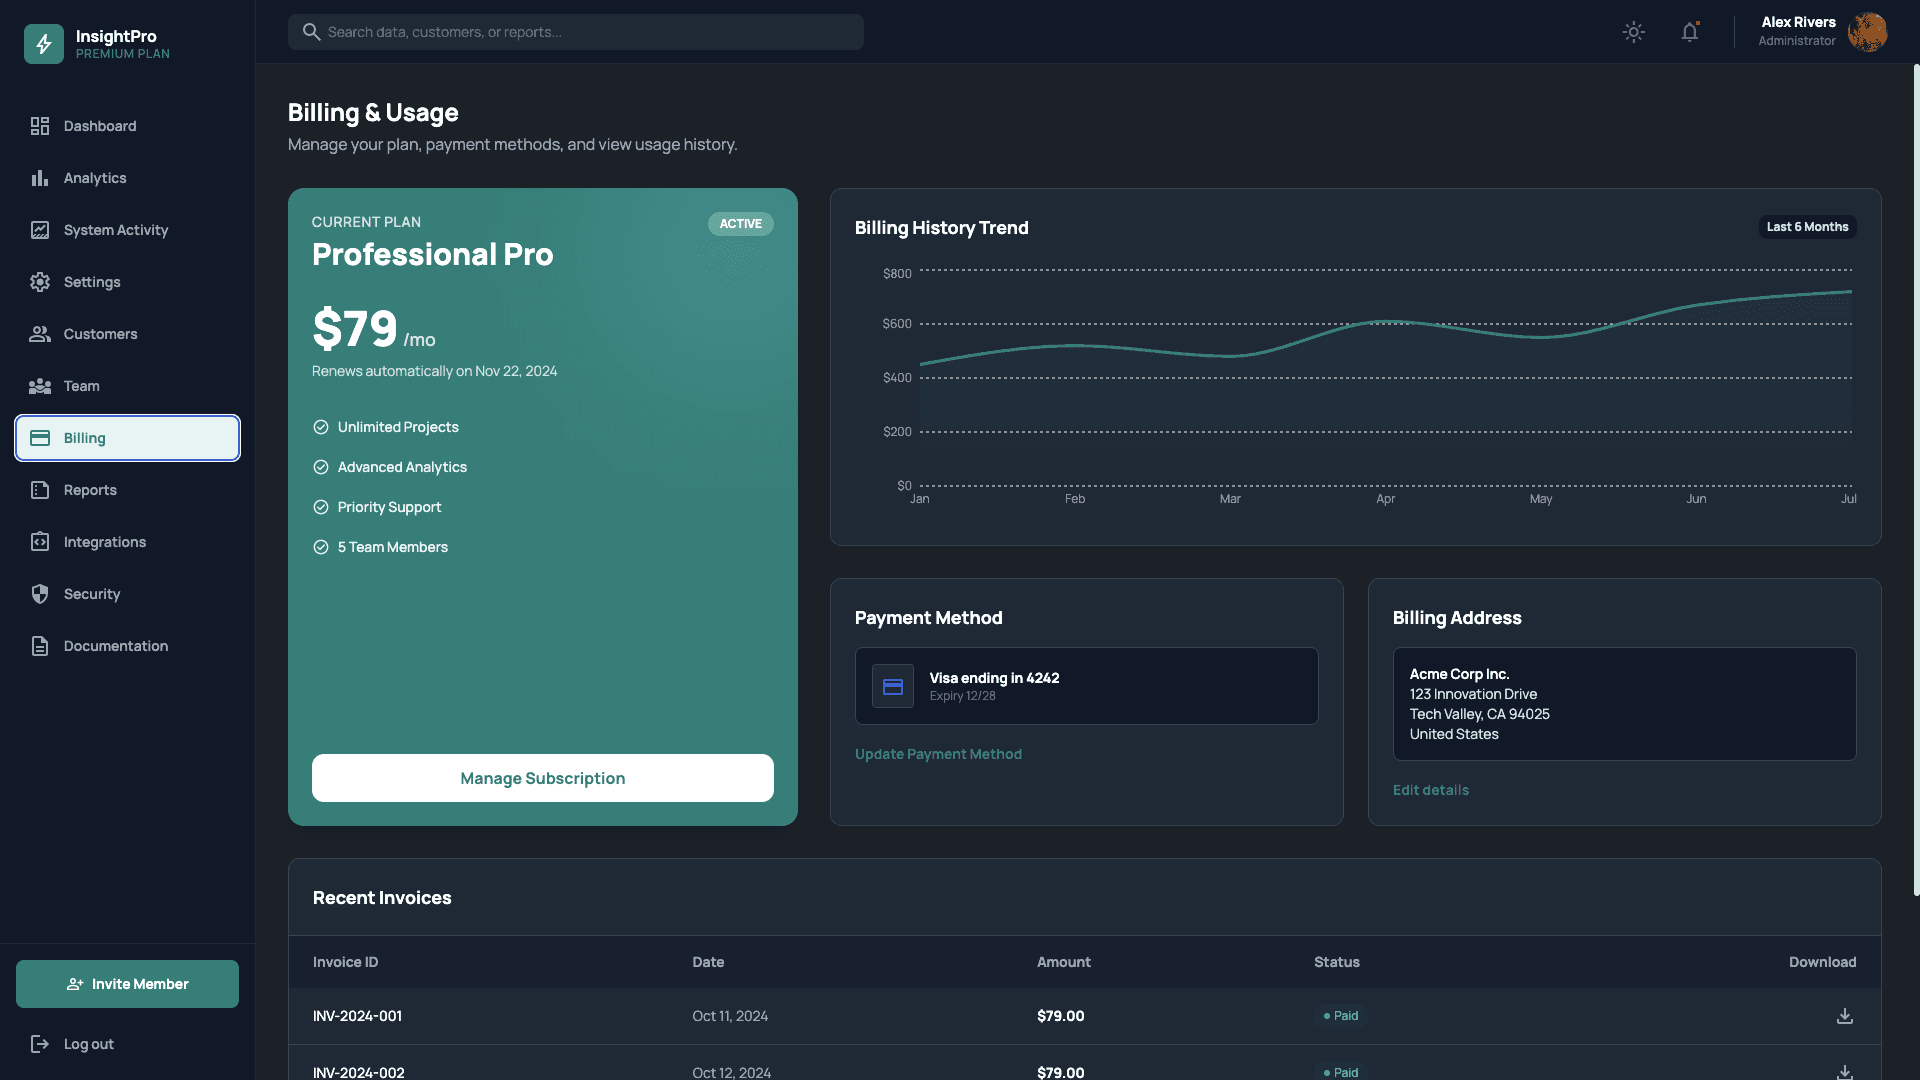Open notifications via the bell icon
Image resolution: width=1920 pixels, height=1080 pixels.
(1689, 31)
